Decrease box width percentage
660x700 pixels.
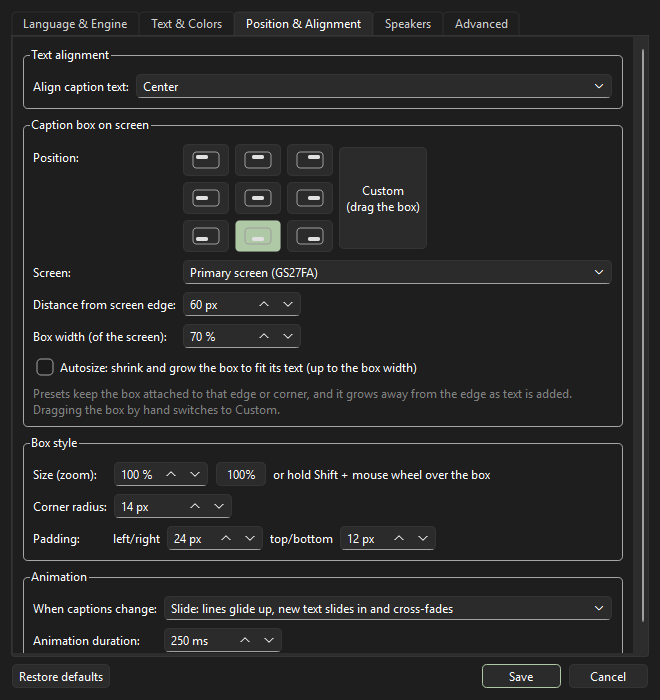(288, 336)
